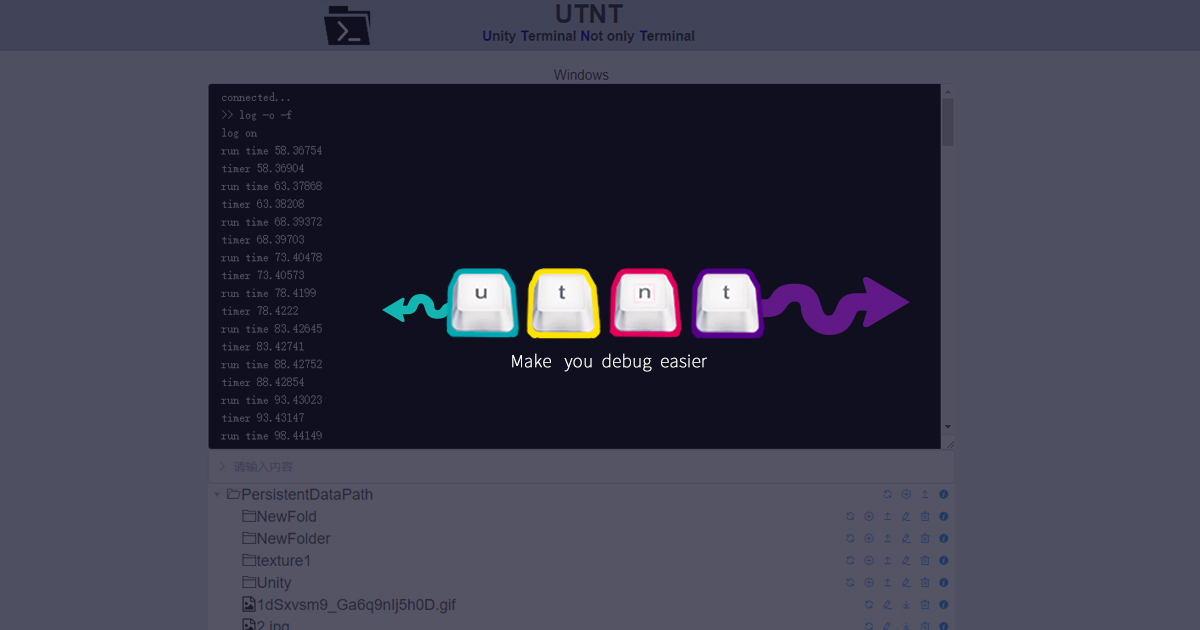The width and height of the screenshot is (1200, 630).
Task: Show info for texture1 folder
Action: 944,560
